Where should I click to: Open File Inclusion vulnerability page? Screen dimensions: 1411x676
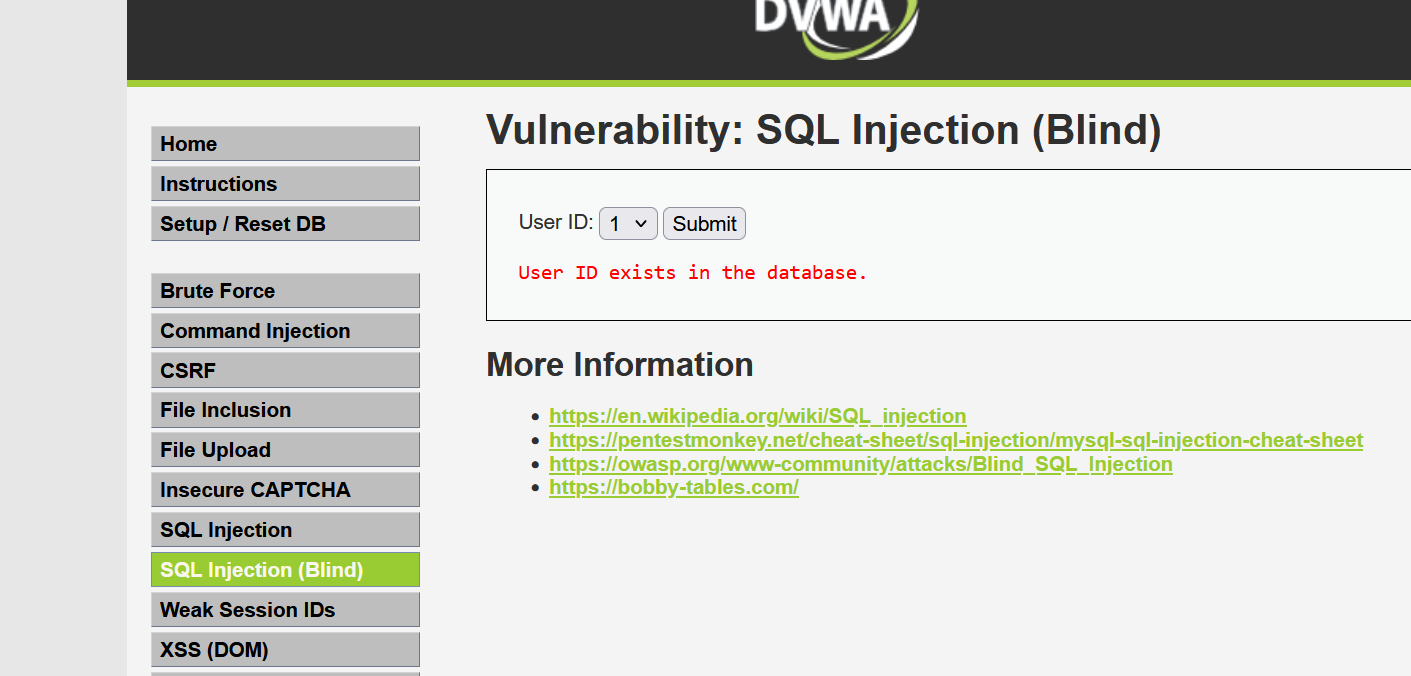point(285,410)
